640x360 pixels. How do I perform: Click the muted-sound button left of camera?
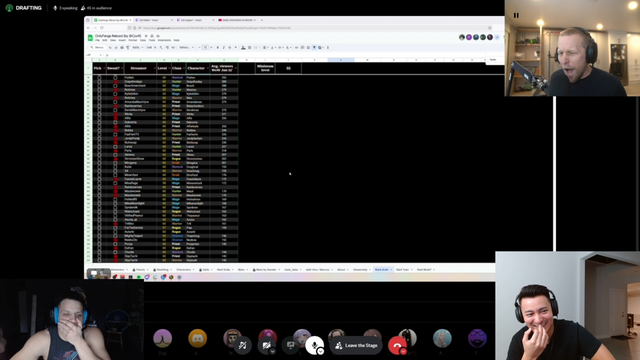click(x=242, y=345)
